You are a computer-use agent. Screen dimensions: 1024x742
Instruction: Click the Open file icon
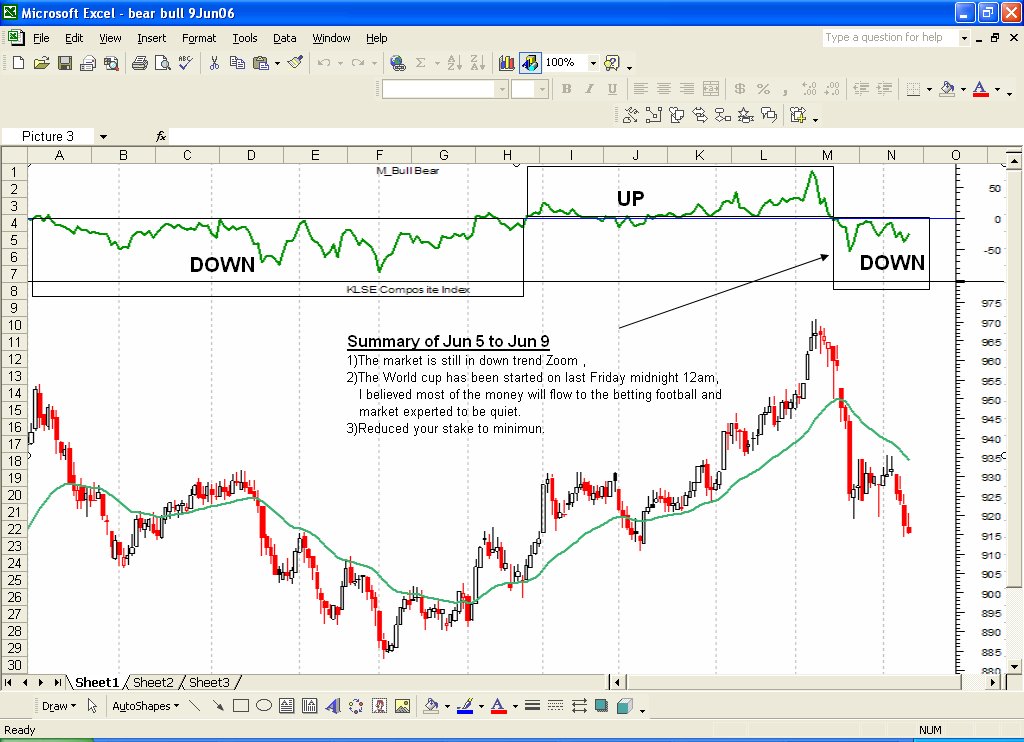click(x=41, y=63)
